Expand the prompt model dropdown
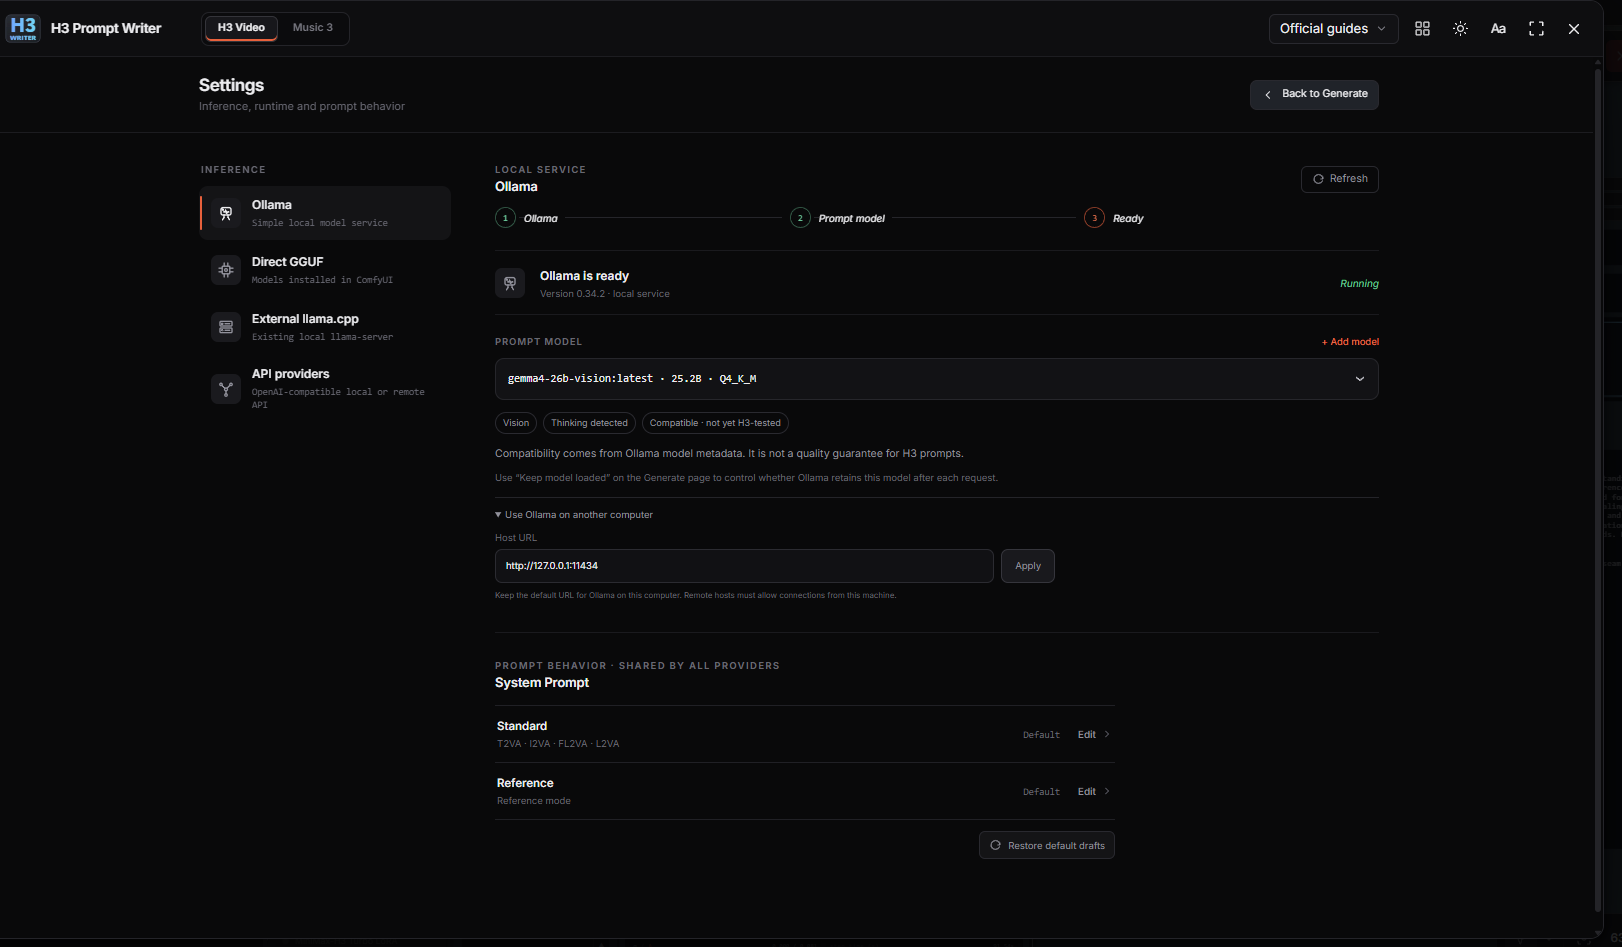 point(936,379)
